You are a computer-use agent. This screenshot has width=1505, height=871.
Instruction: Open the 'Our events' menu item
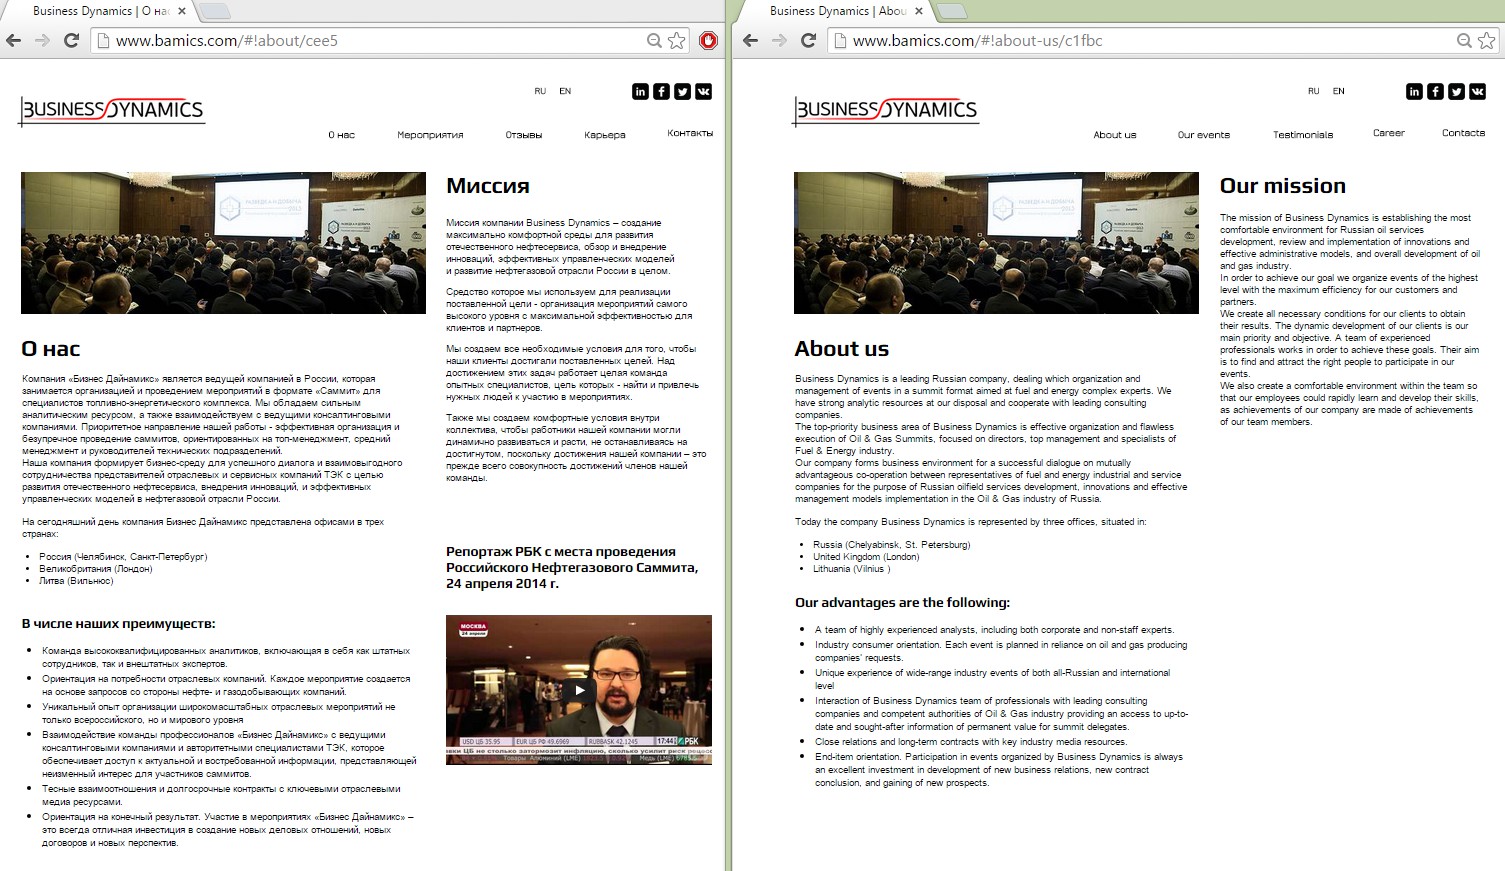(1204, 135)
